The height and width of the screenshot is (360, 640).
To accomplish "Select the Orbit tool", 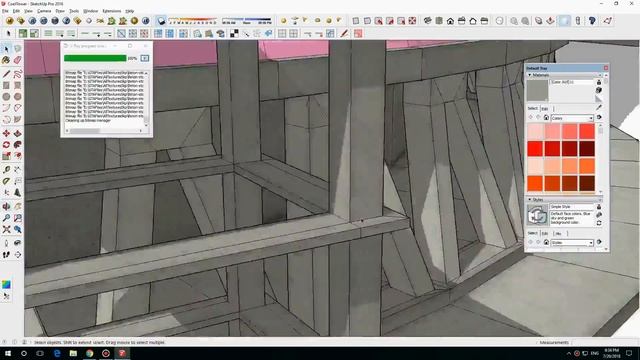I will point(6,207).
